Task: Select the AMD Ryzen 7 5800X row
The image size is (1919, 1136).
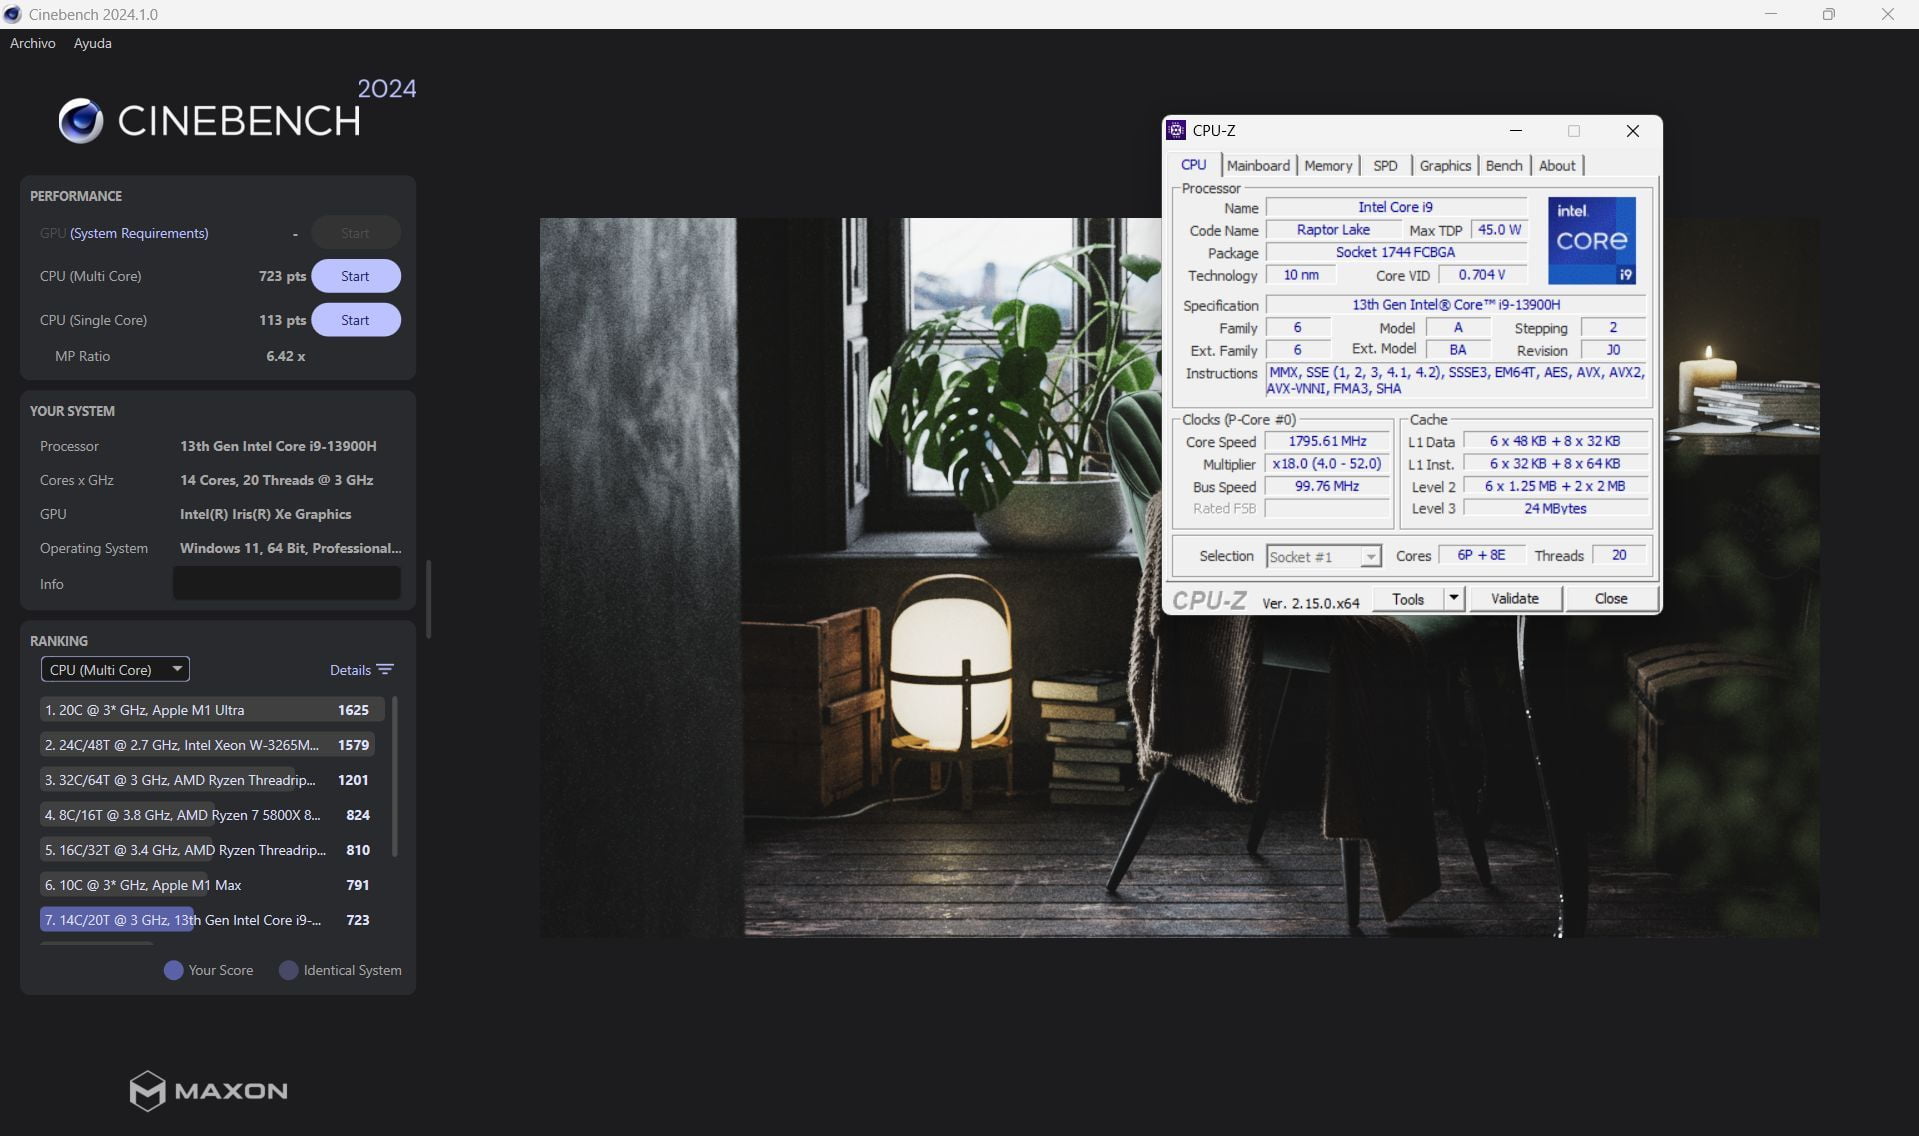Action: [208, 815]
